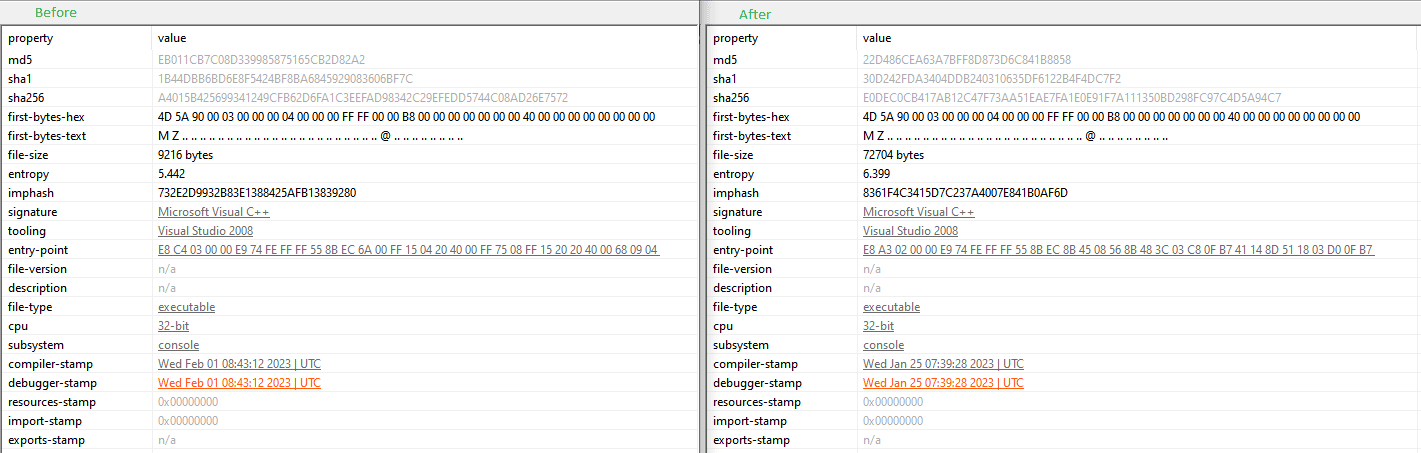The image size is (1421, 453).
Task: Select the md5 hash value in Before panel
Action: pos(261,60)
